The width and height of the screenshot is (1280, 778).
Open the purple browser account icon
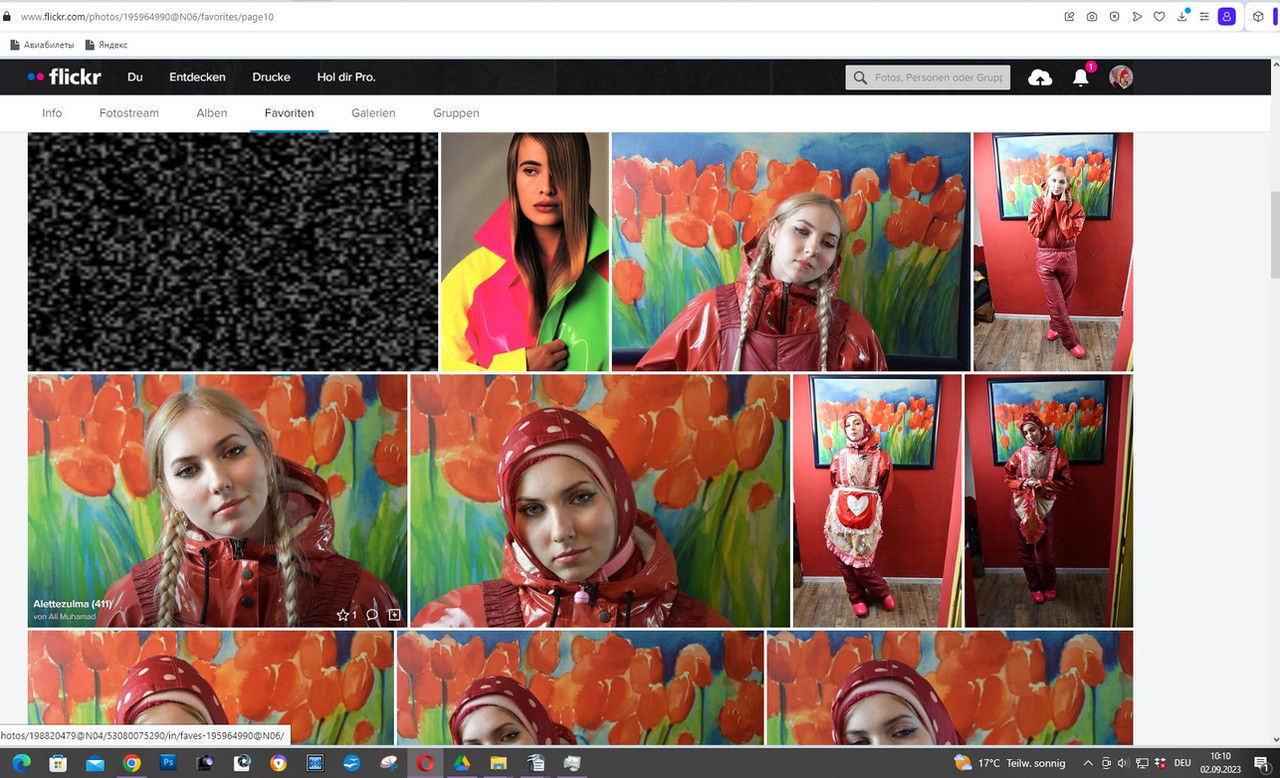[1227, 17]
